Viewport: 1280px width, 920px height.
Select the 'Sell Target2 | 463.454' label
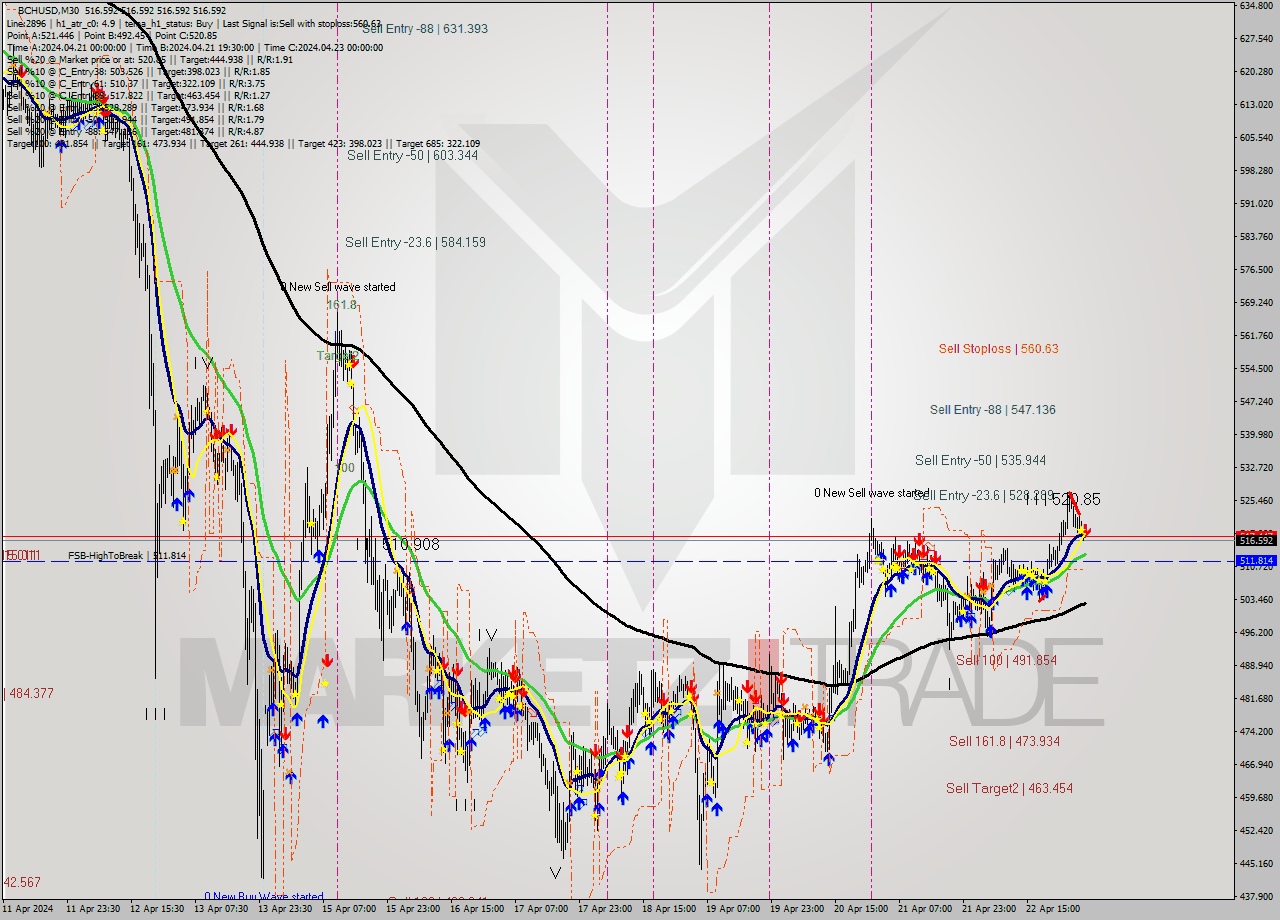tap(1009, 789)
